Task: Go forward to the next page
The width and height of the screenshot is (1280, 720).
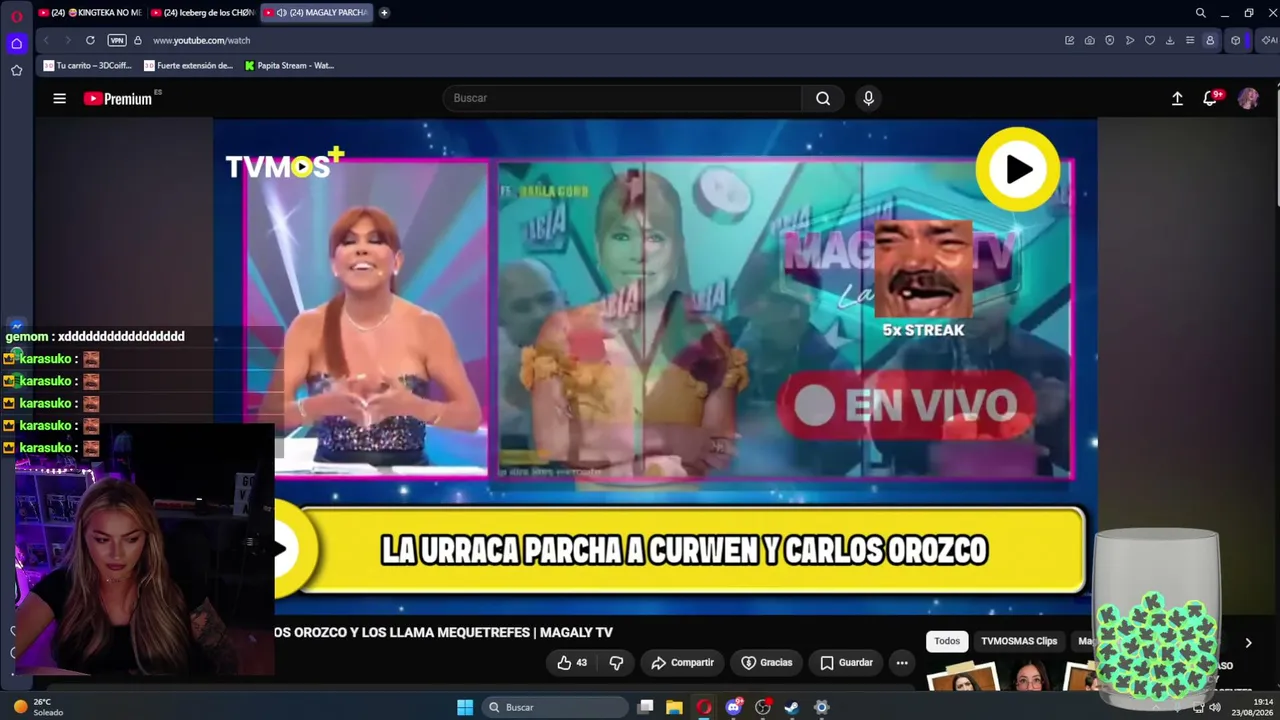Action: click(68, 40)
